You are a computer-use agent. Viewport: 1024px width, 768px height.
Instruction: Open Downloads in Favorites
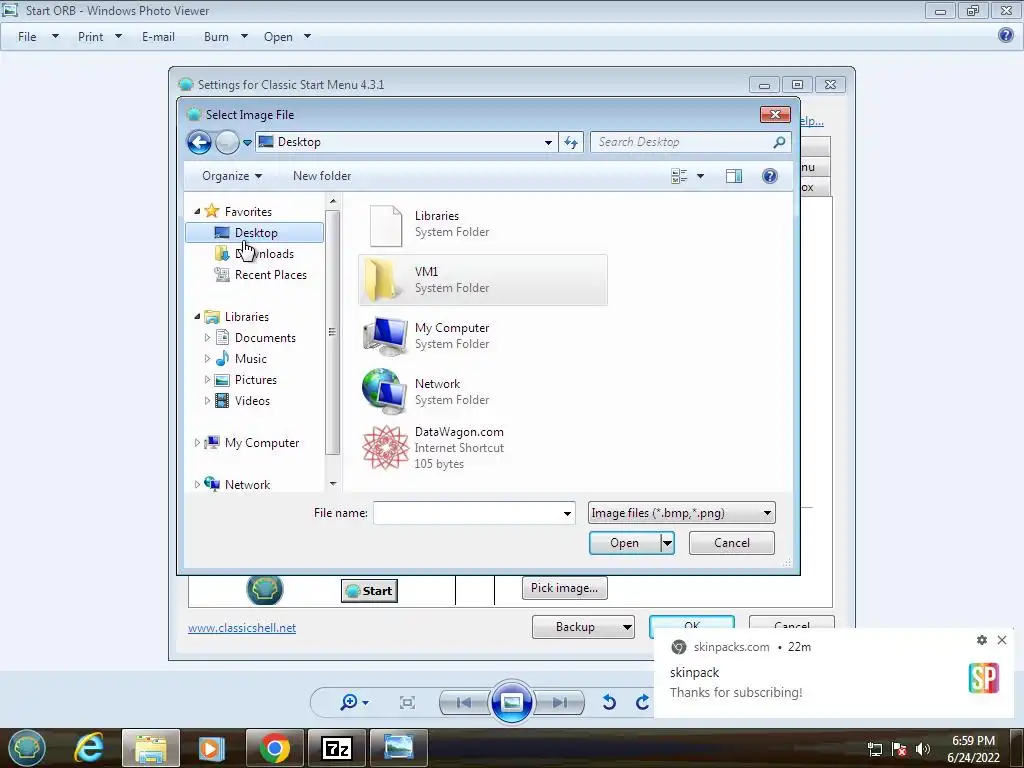click(x=264, y=253)
